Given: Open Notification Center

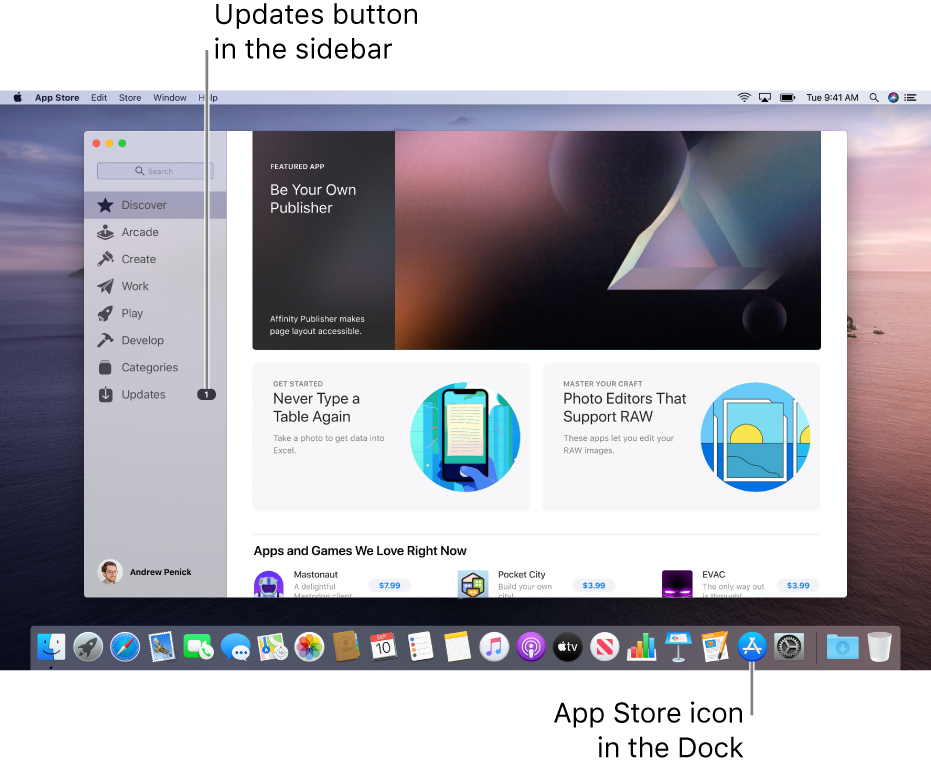Looking at the screenshot, I should click(911, 97).
